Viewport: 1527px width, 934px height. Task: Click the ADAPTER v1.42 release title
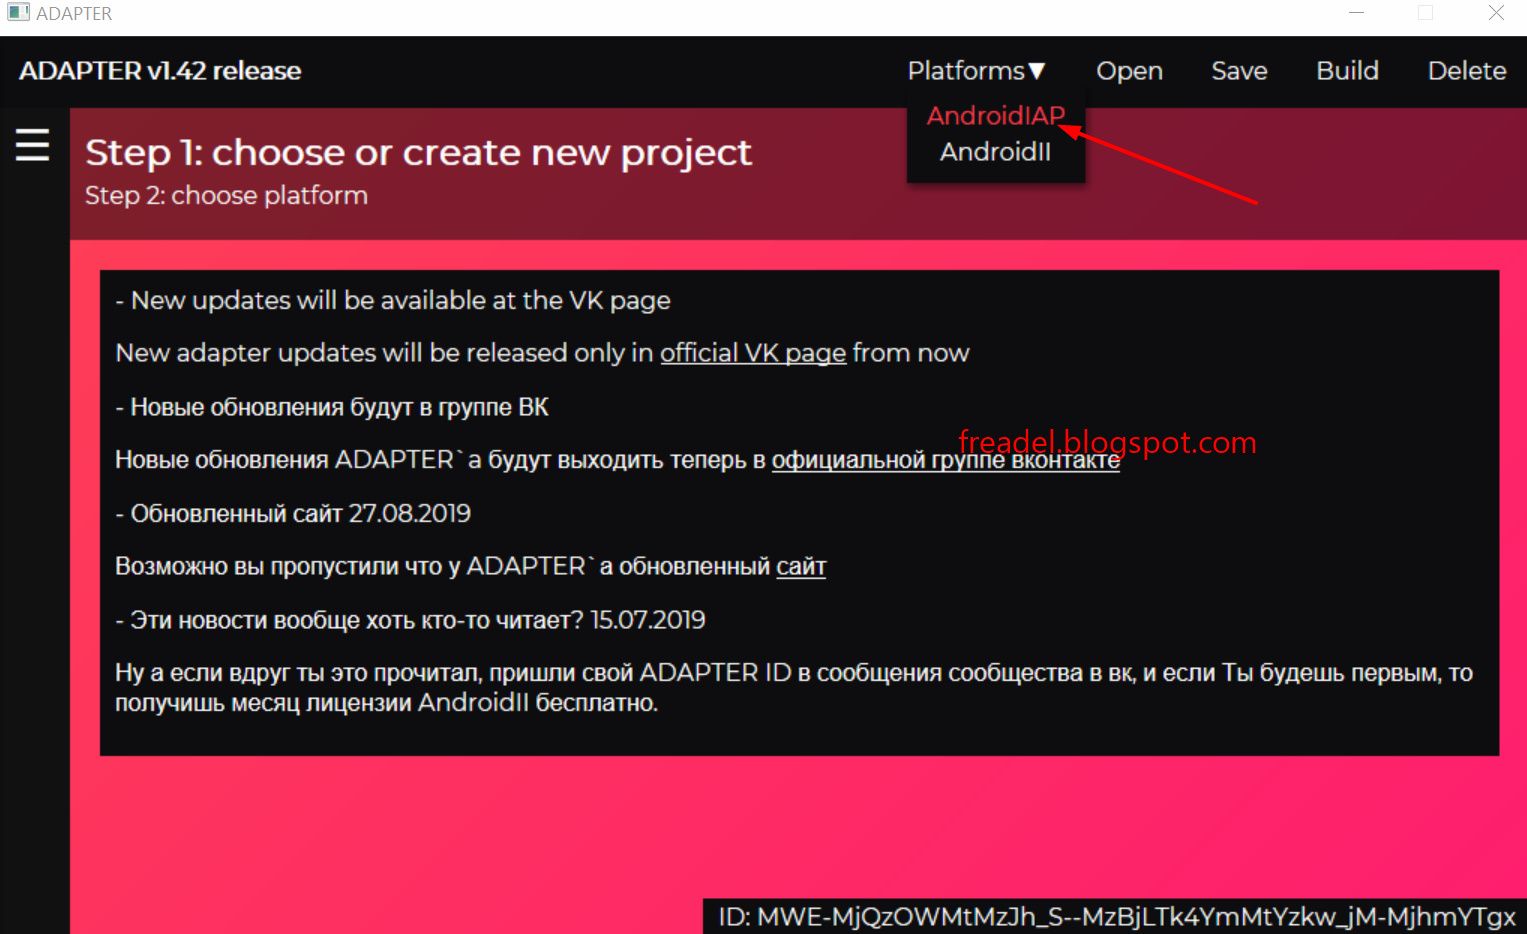(160, 71)
